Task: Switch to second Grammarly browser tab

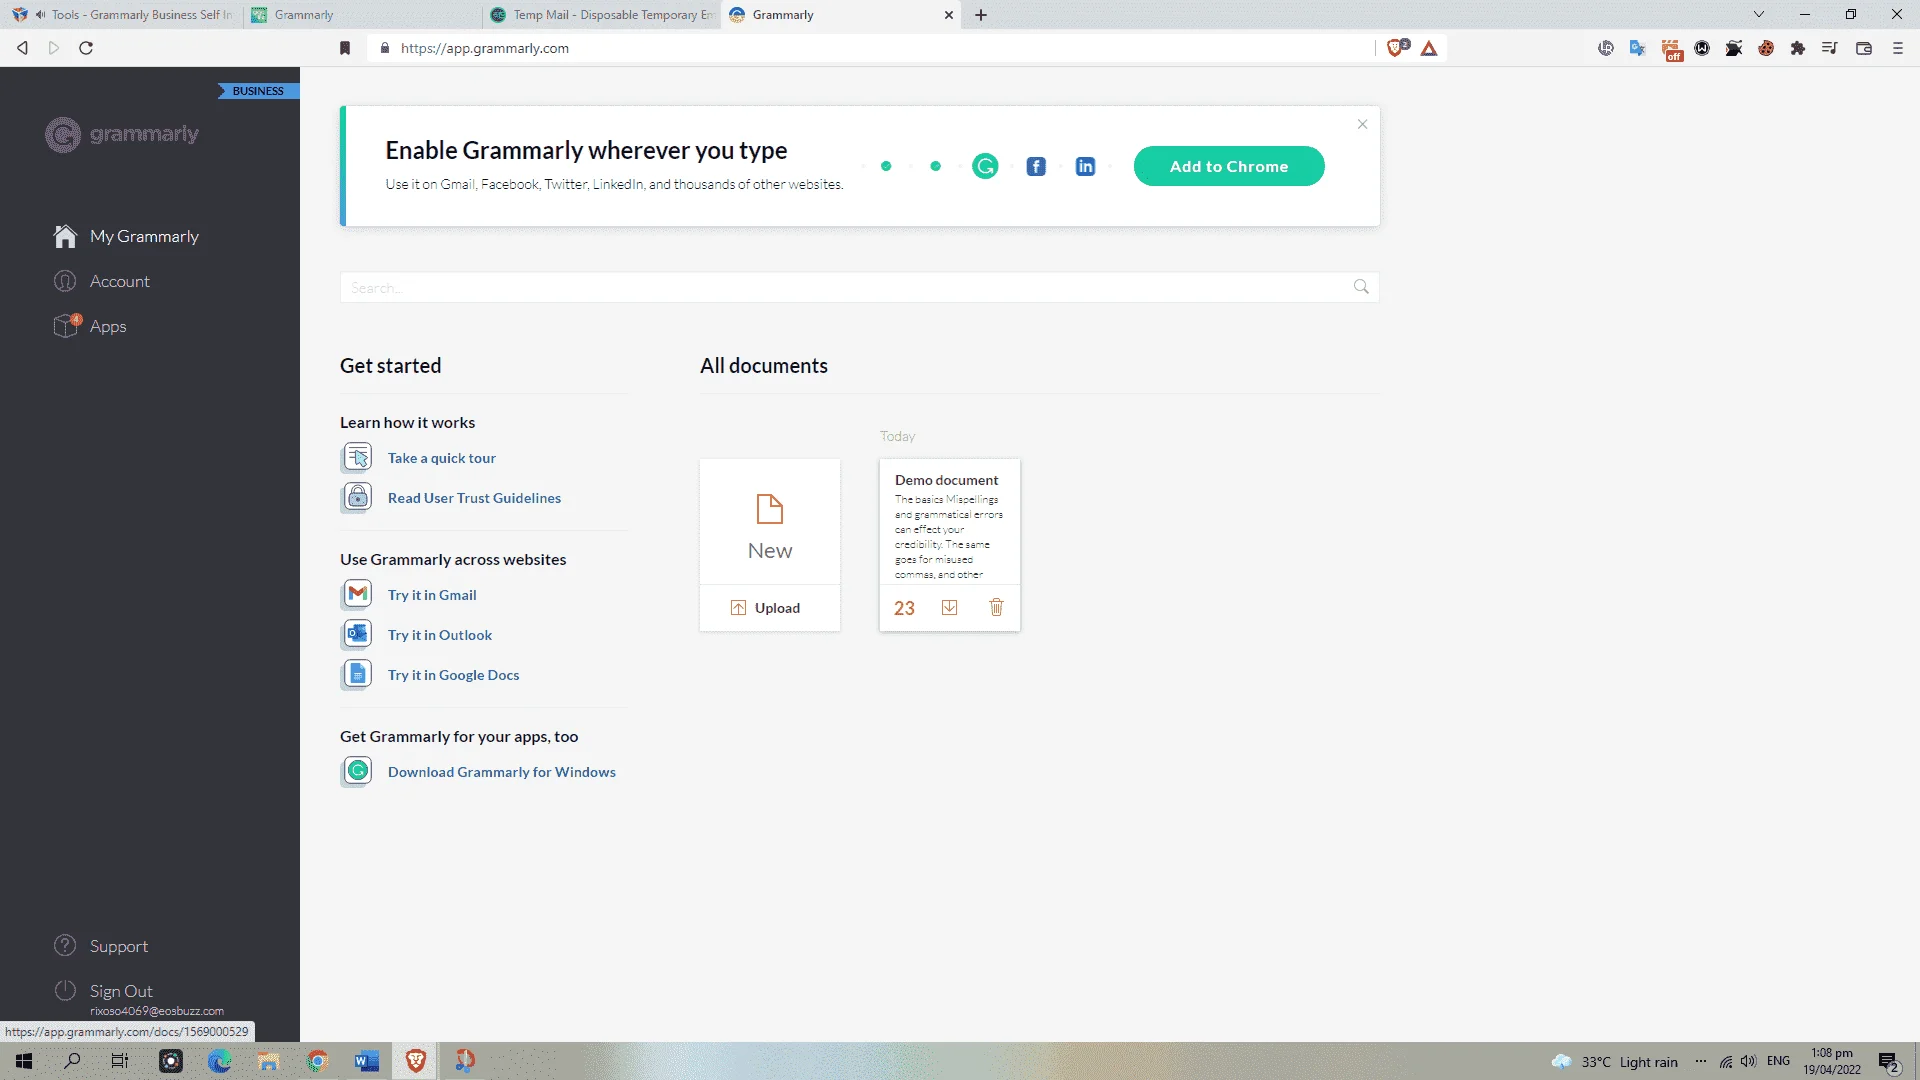Action: click(x=365, y=15)
